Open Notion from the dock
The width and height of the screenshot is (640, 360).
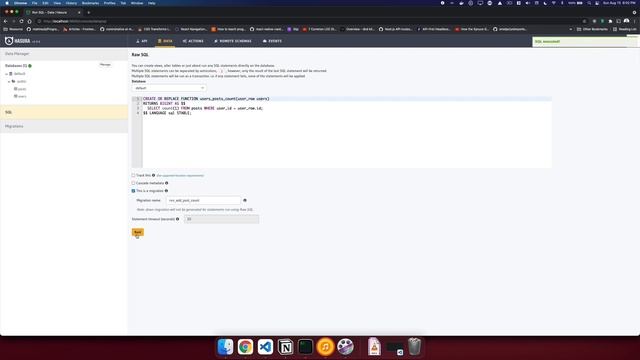coord(285,347)
